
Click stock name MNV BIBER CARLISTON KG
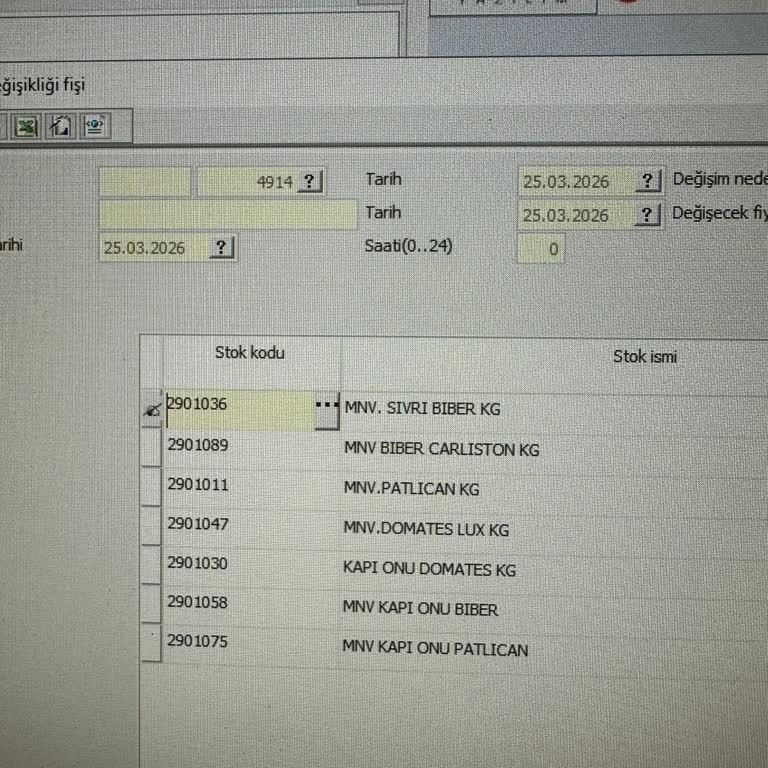[x=441, y=449]
